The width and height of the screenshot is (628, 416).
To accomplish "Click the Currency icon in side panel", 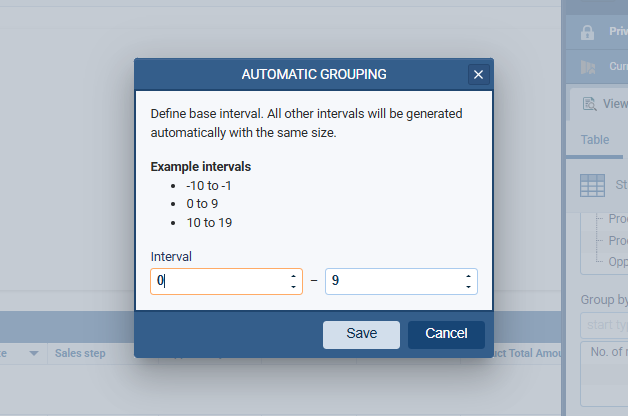I will click(588, 67).
